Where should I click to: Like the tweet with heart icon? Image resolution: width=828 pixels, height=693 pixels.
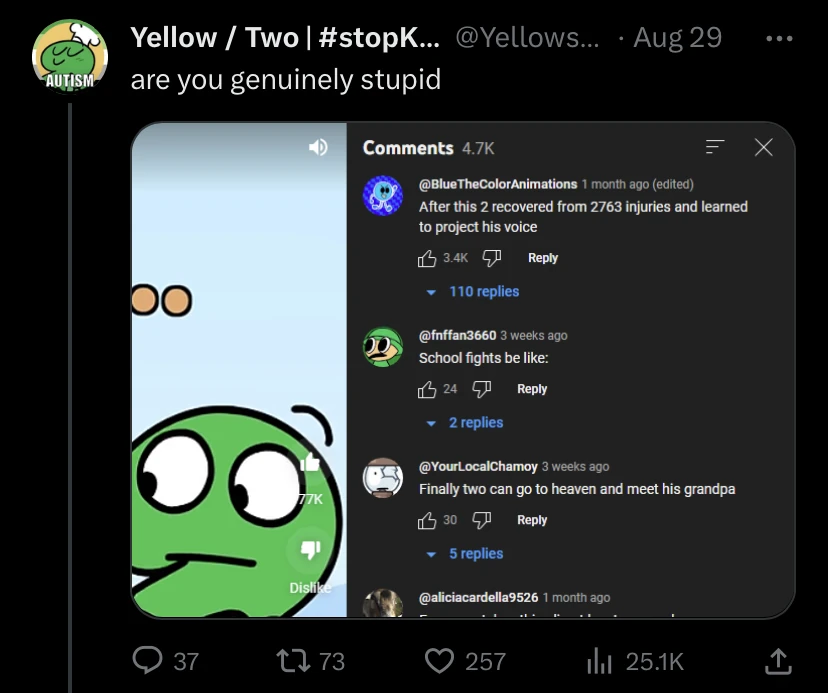439,660
